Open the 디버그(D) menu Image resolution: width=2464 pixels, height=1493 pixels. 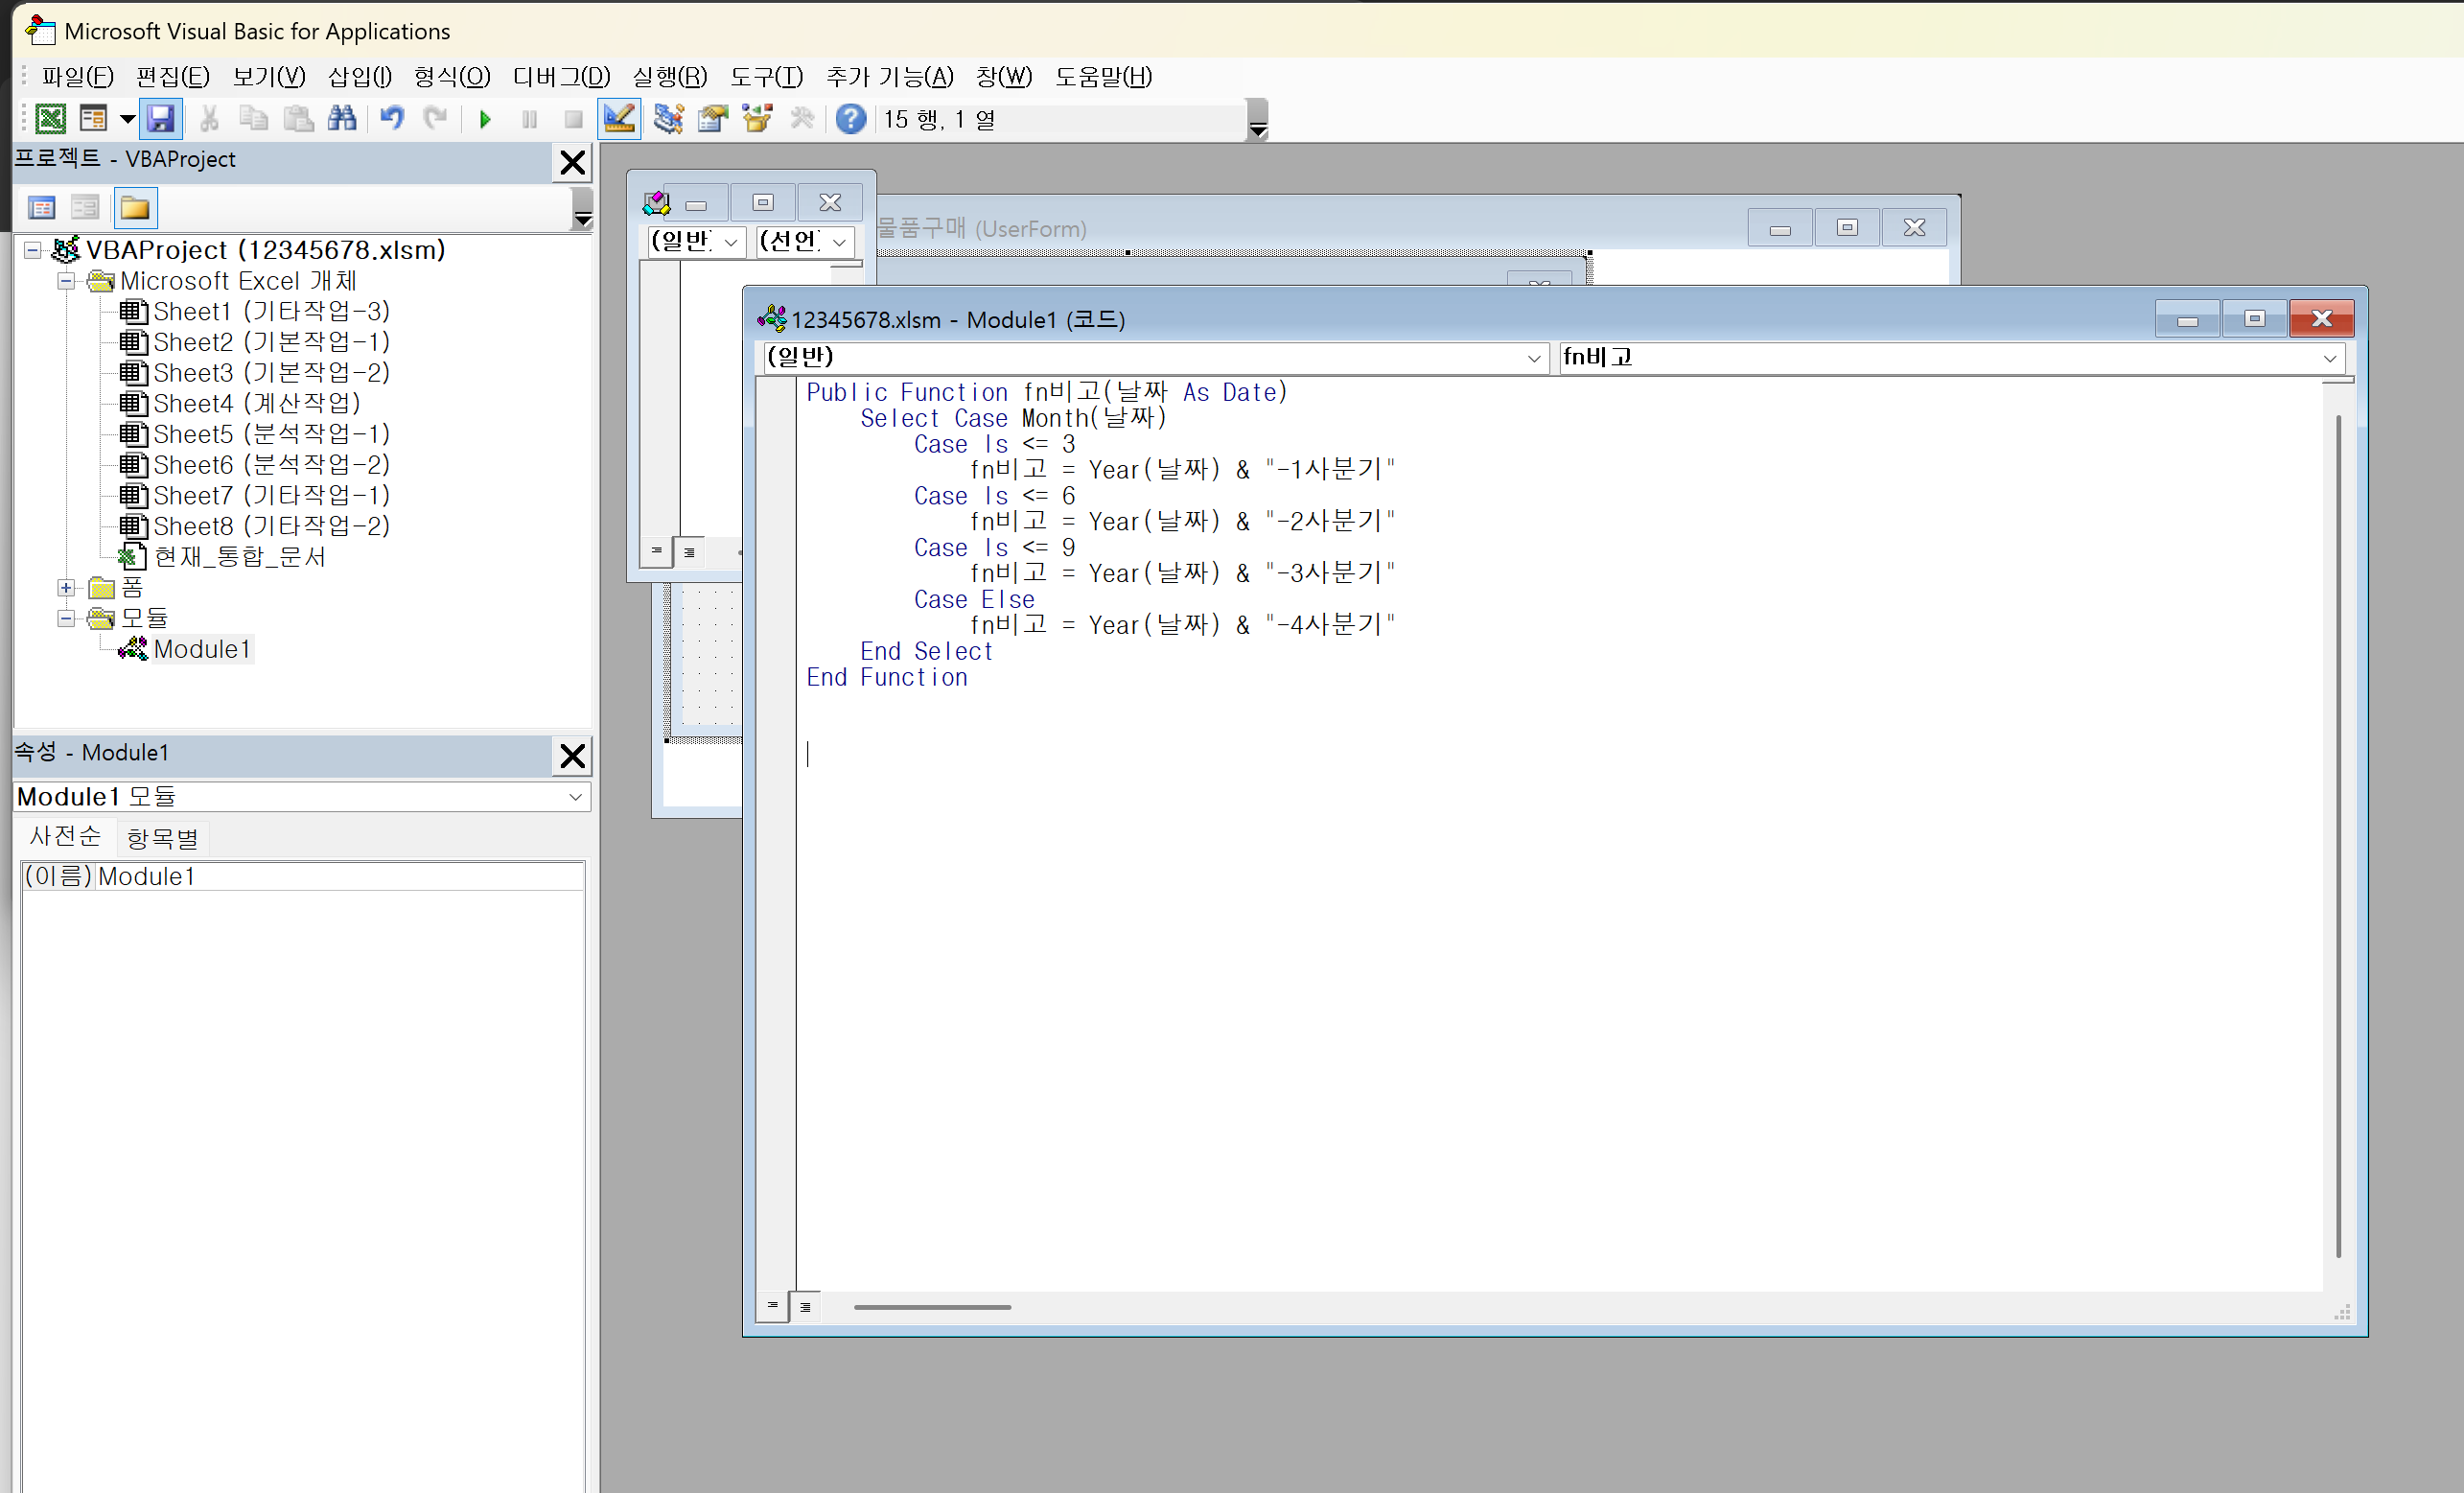pos(560,77)
